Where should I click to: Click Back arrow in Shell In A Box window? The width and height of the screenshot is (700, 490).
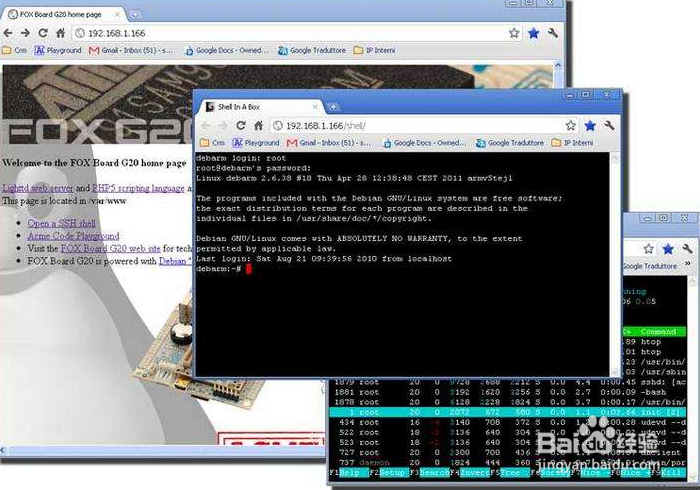(205, 126)
